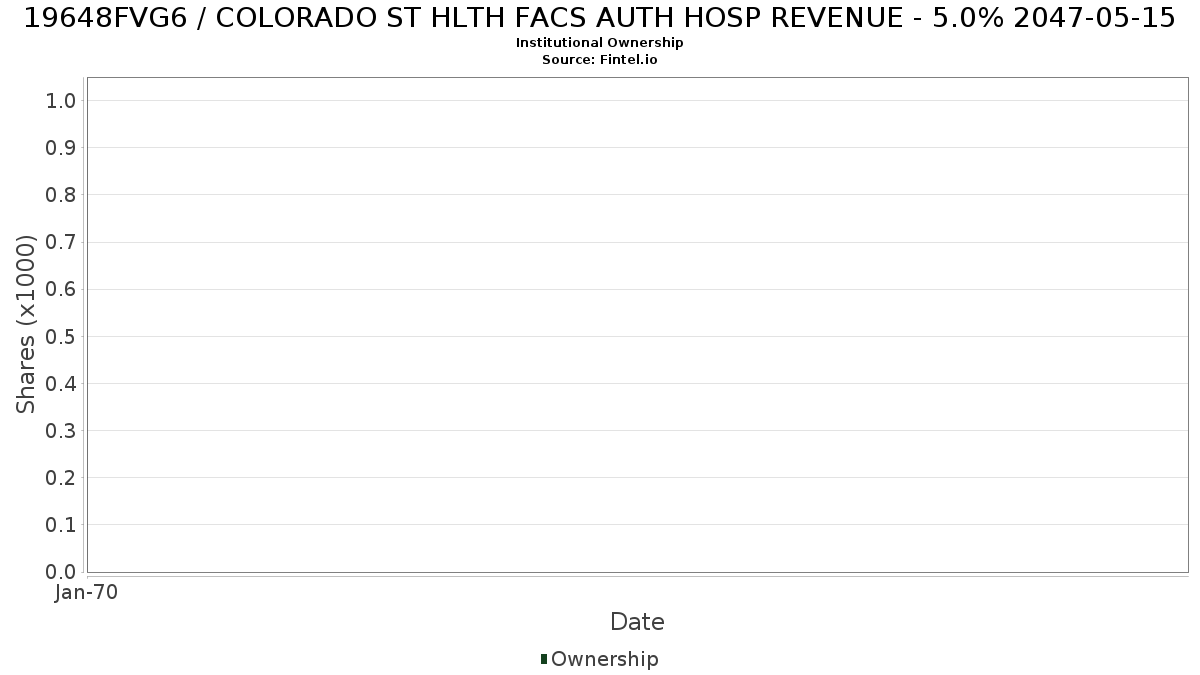Click the 0.8 y-axis tick label
This screenshot has width=1200, height=675.
coord(61,194)
